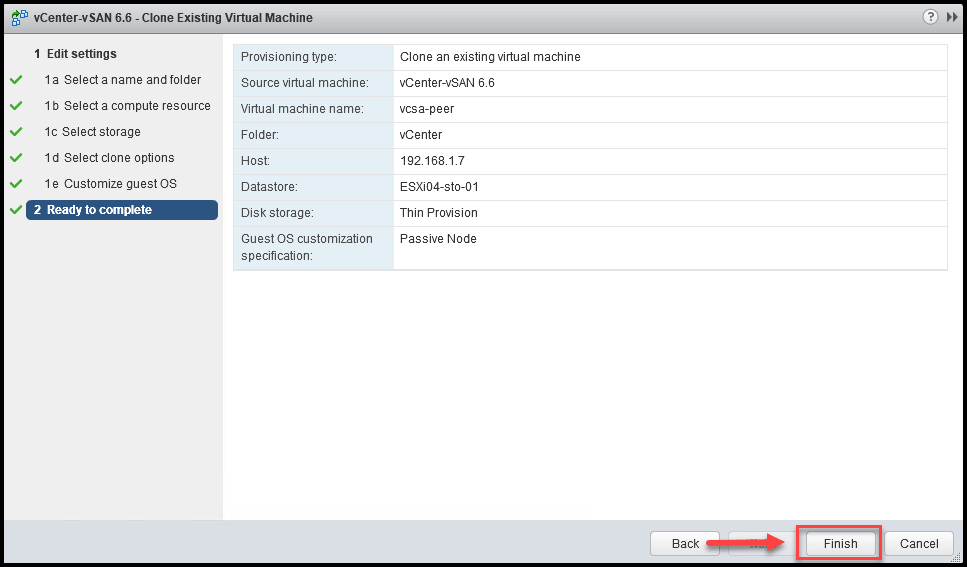Click green checkmark beside Select a name and folder
The width and height of the screenshot is (967, 567).
click(17, 80)
